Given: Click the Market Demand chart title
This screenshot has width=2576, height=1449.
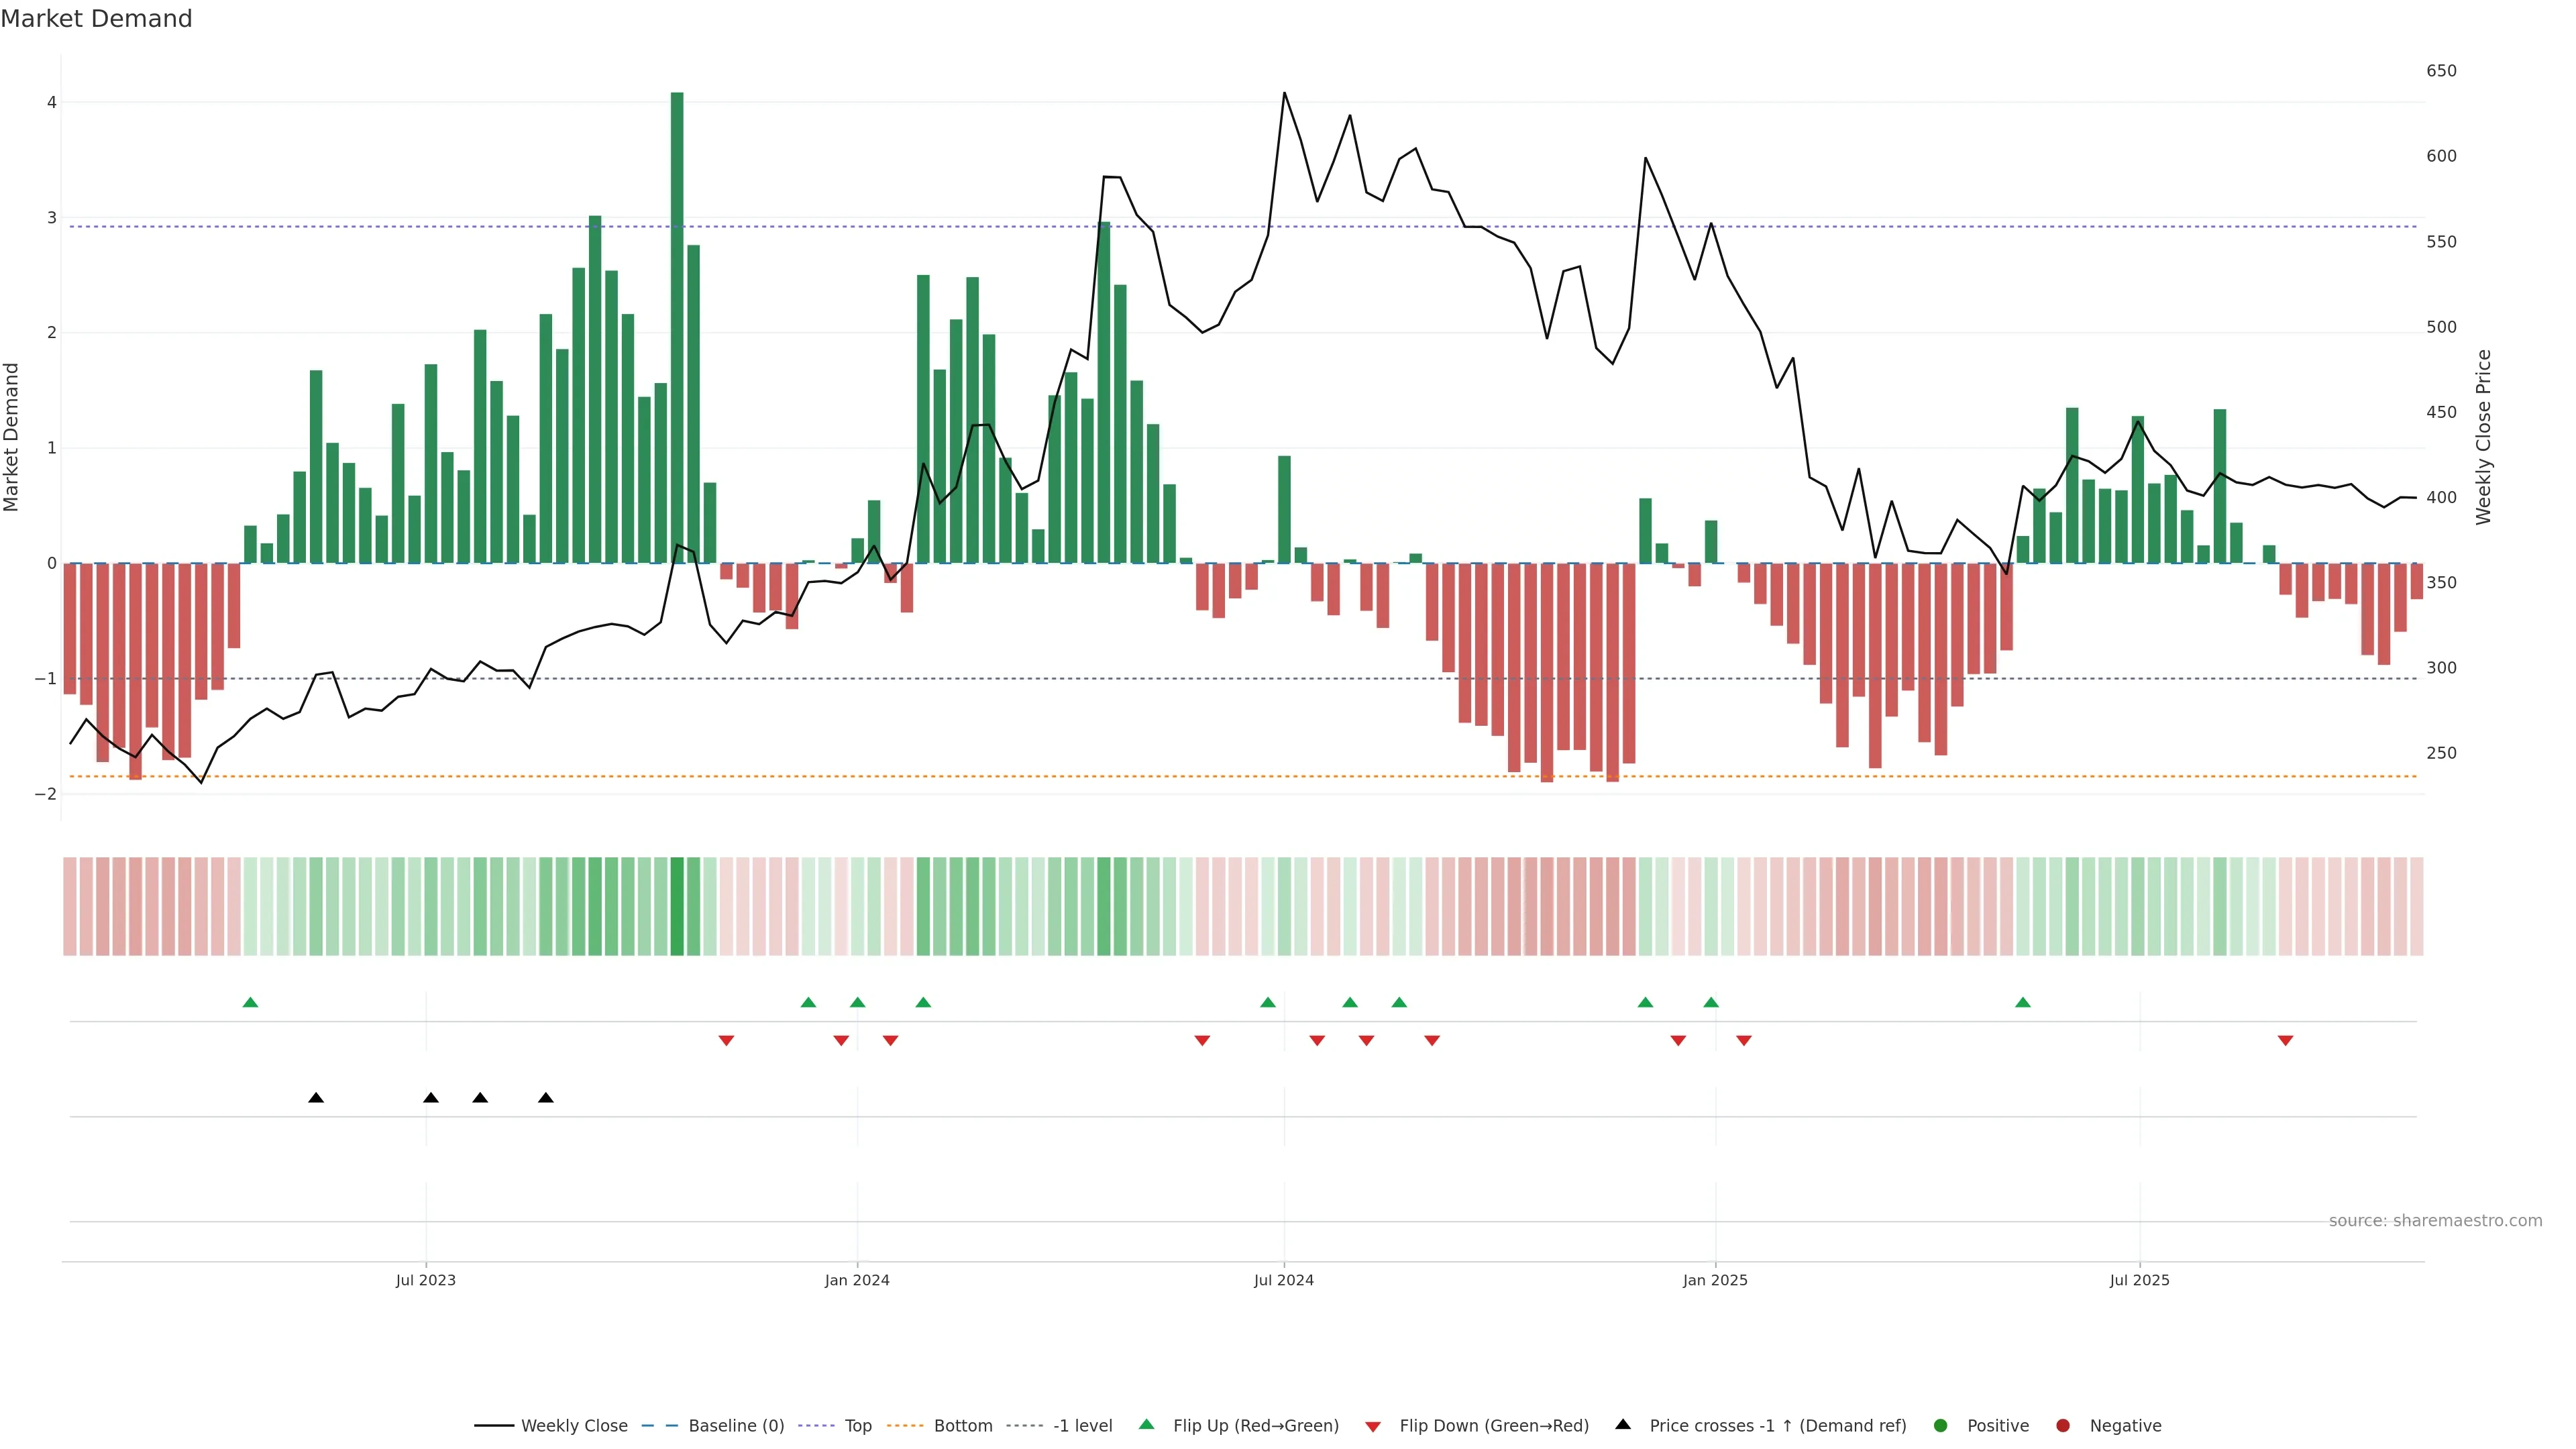Looking at the screenshot, I should coord(96,19).
